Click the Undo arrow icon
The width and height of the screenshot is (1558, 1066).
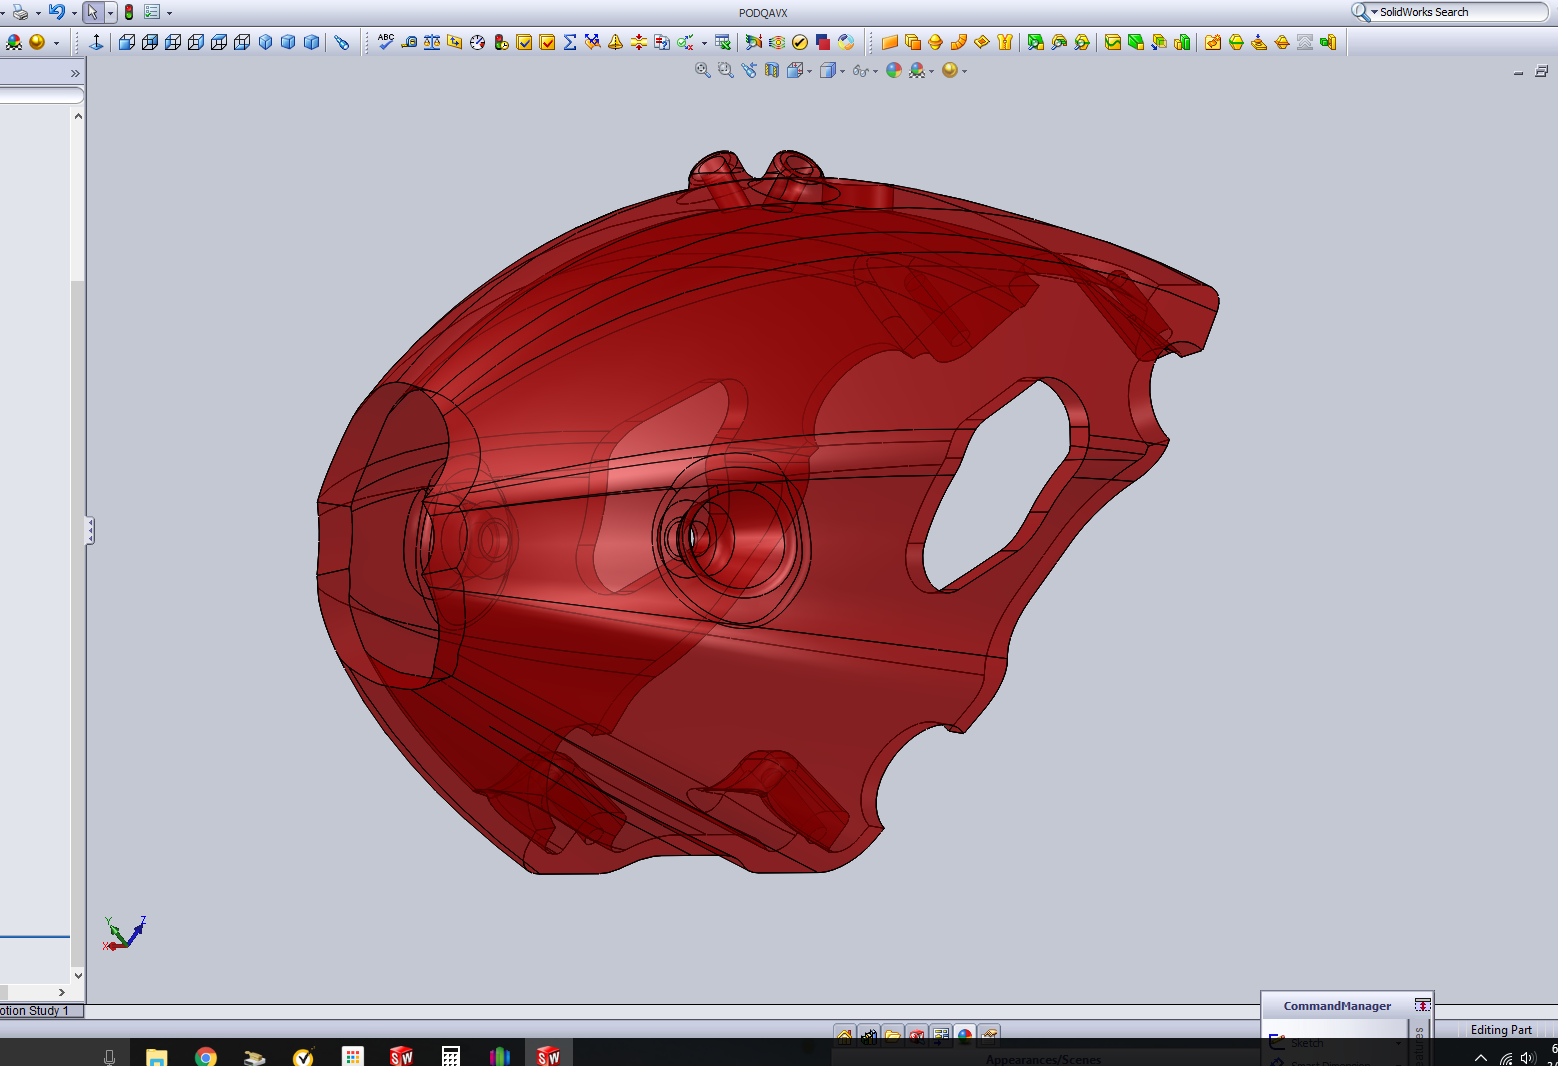[57, 12]
